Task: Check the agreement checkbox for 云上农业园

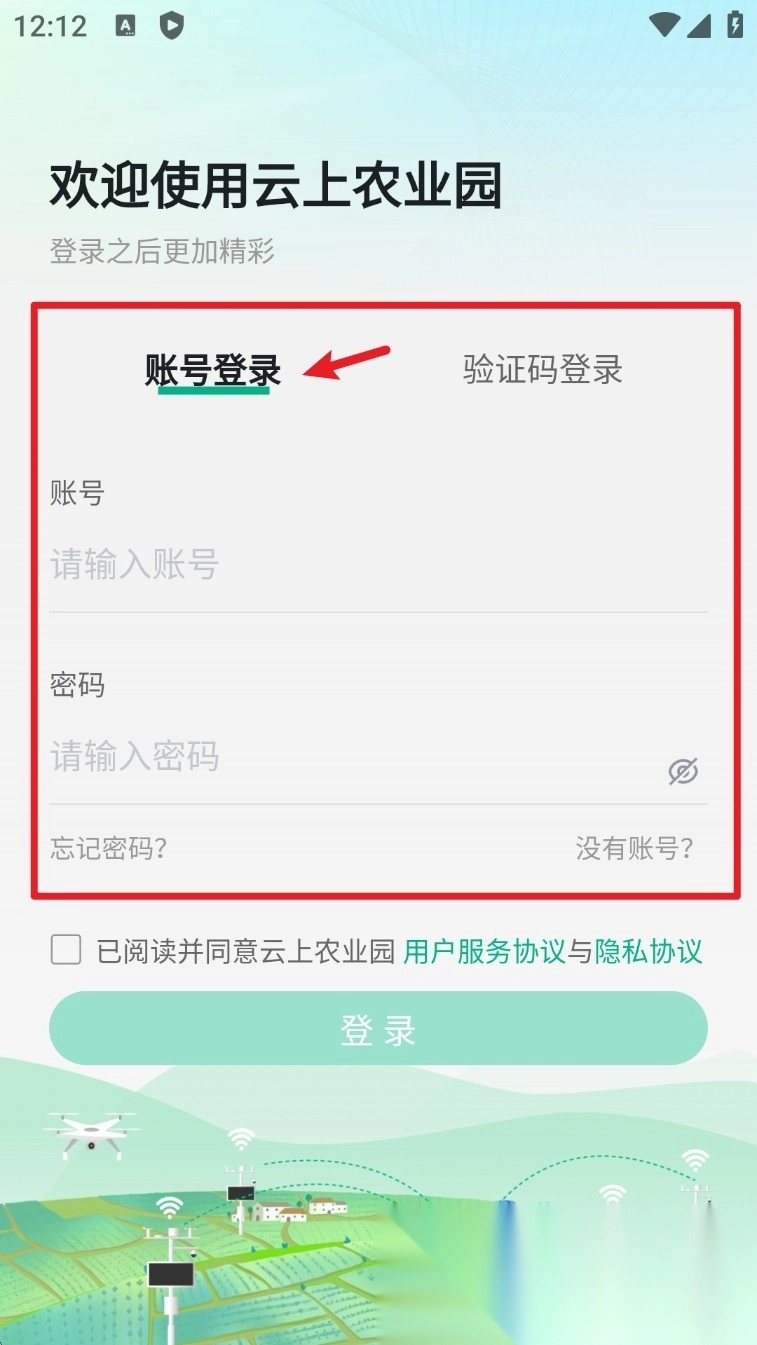Action: pyautogui.click(x=66, y=950)
